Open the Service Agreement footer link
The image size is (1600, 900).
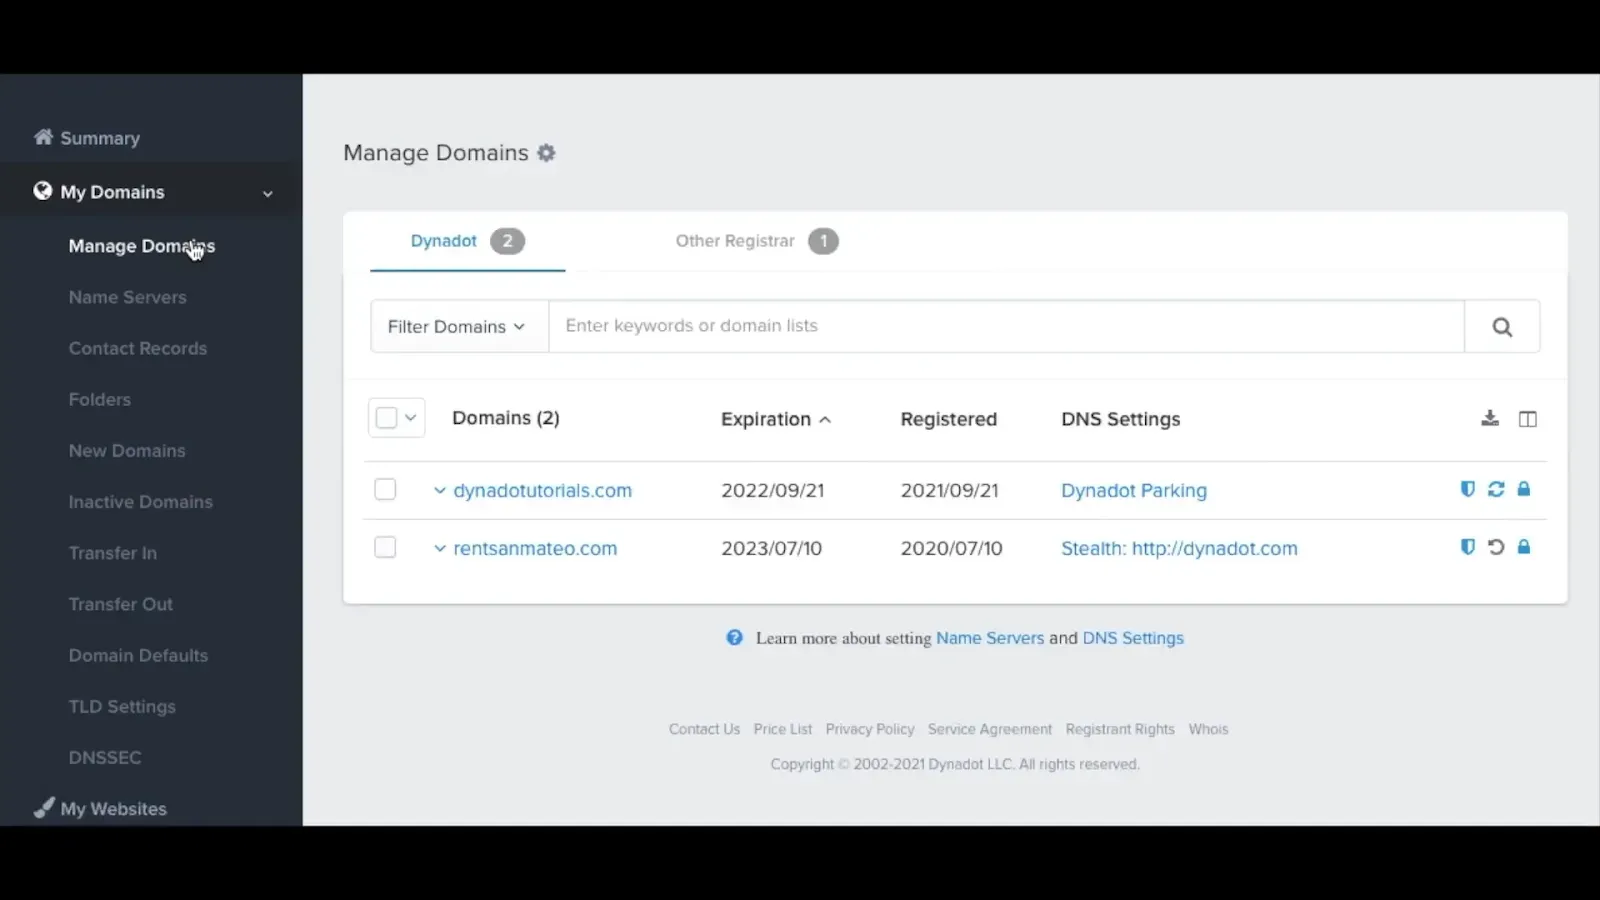[990, 729]
